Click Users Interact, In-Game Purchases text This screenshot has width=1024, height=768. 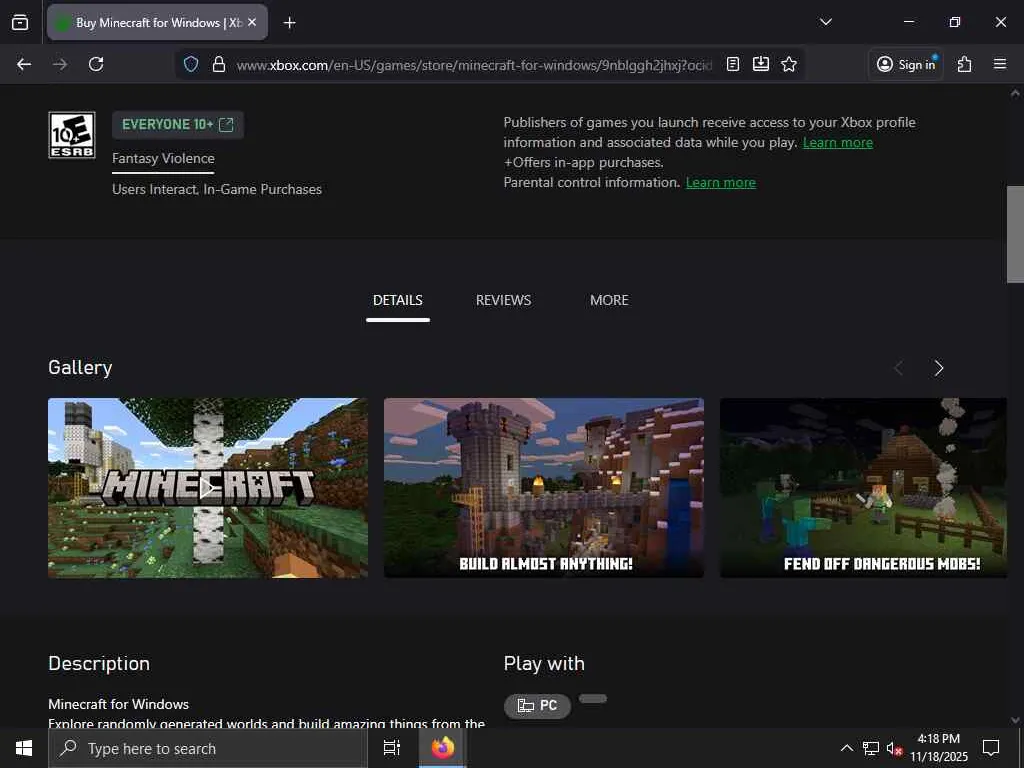217,189
